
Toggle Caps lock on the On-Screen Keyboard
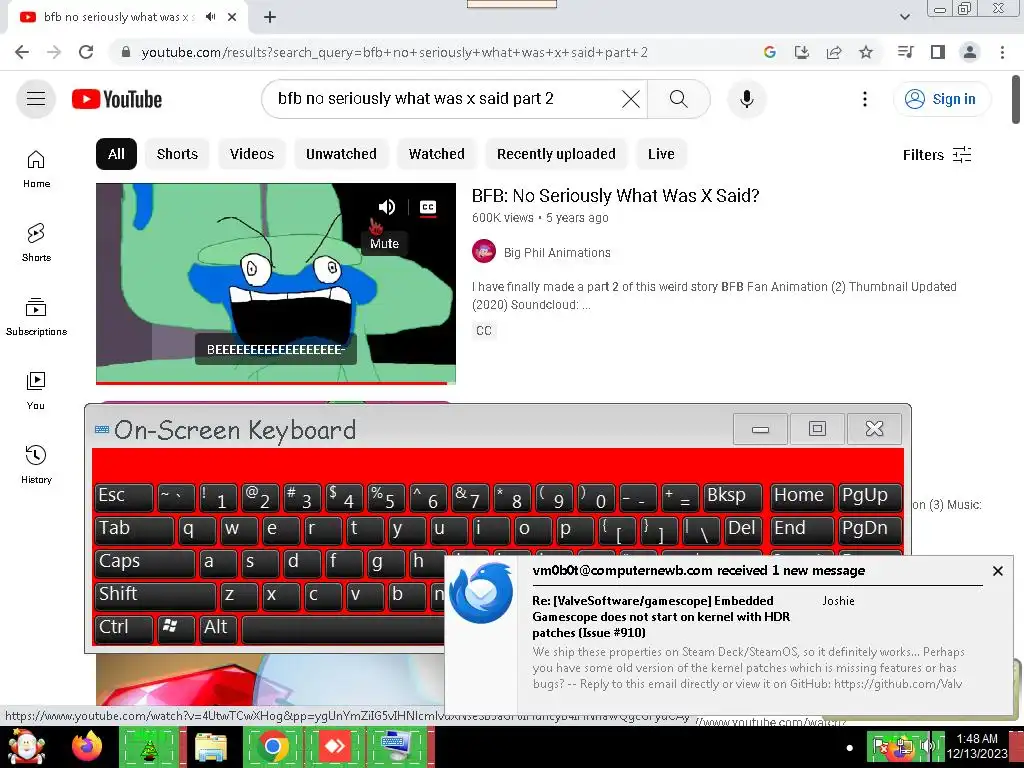pyautogui.click(x=144, y=563)
